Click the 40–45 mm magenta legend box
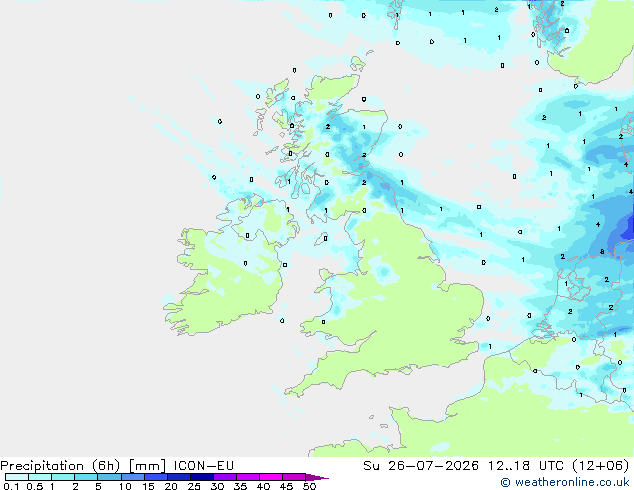The image size is (634, 490). (x=271, y=477)
